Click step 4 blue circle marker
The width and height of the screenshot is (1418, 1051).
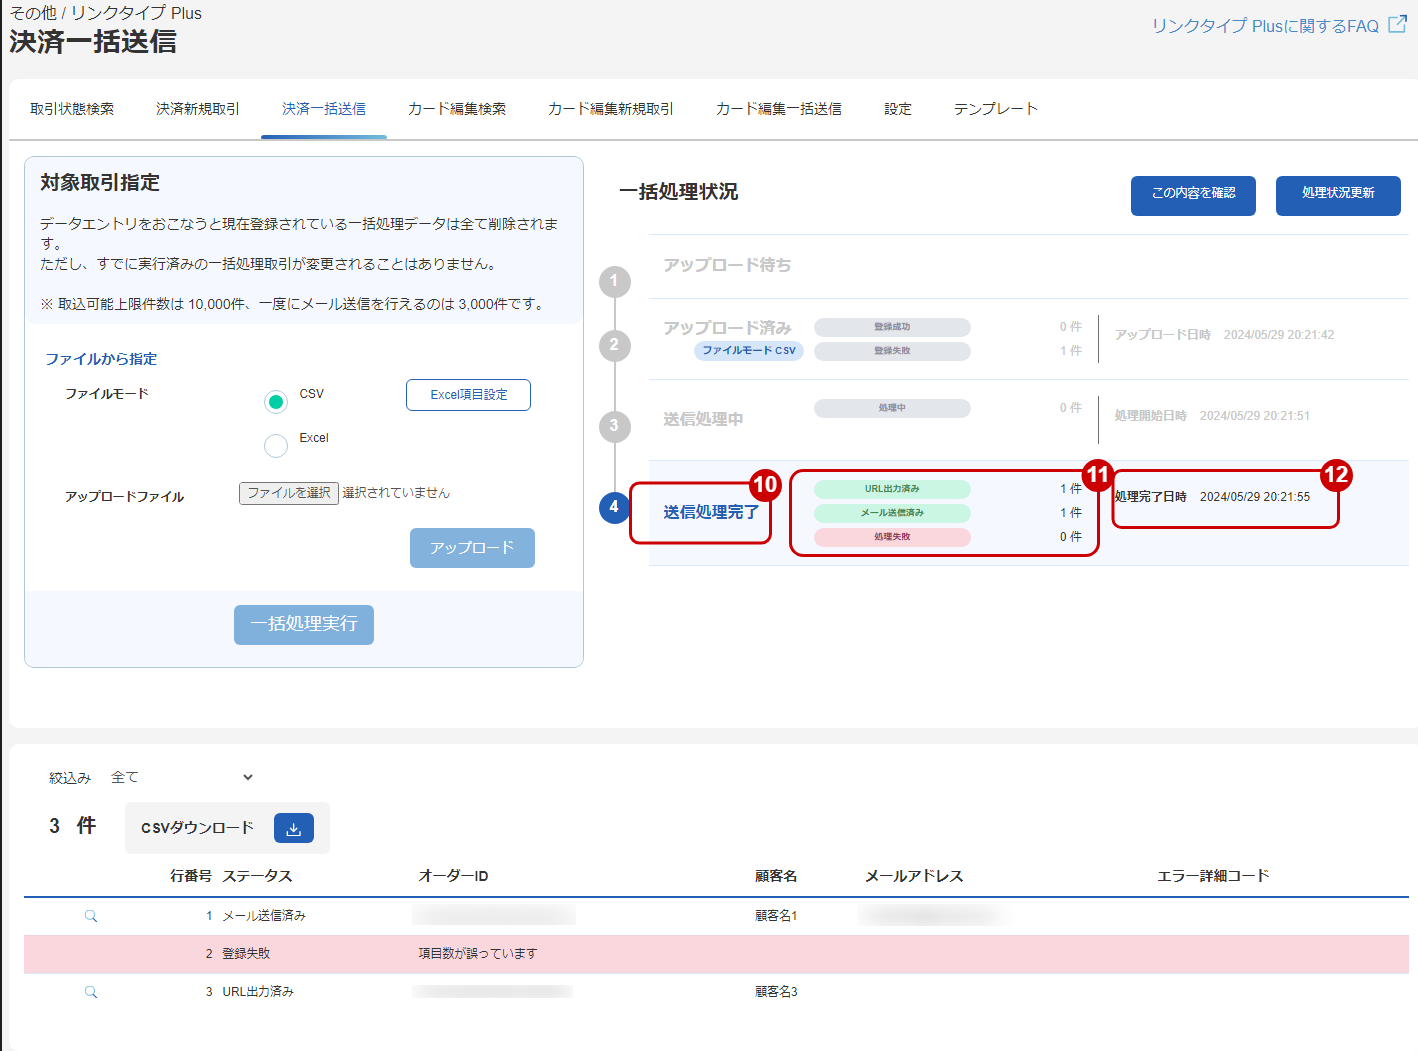pos(614,507)
